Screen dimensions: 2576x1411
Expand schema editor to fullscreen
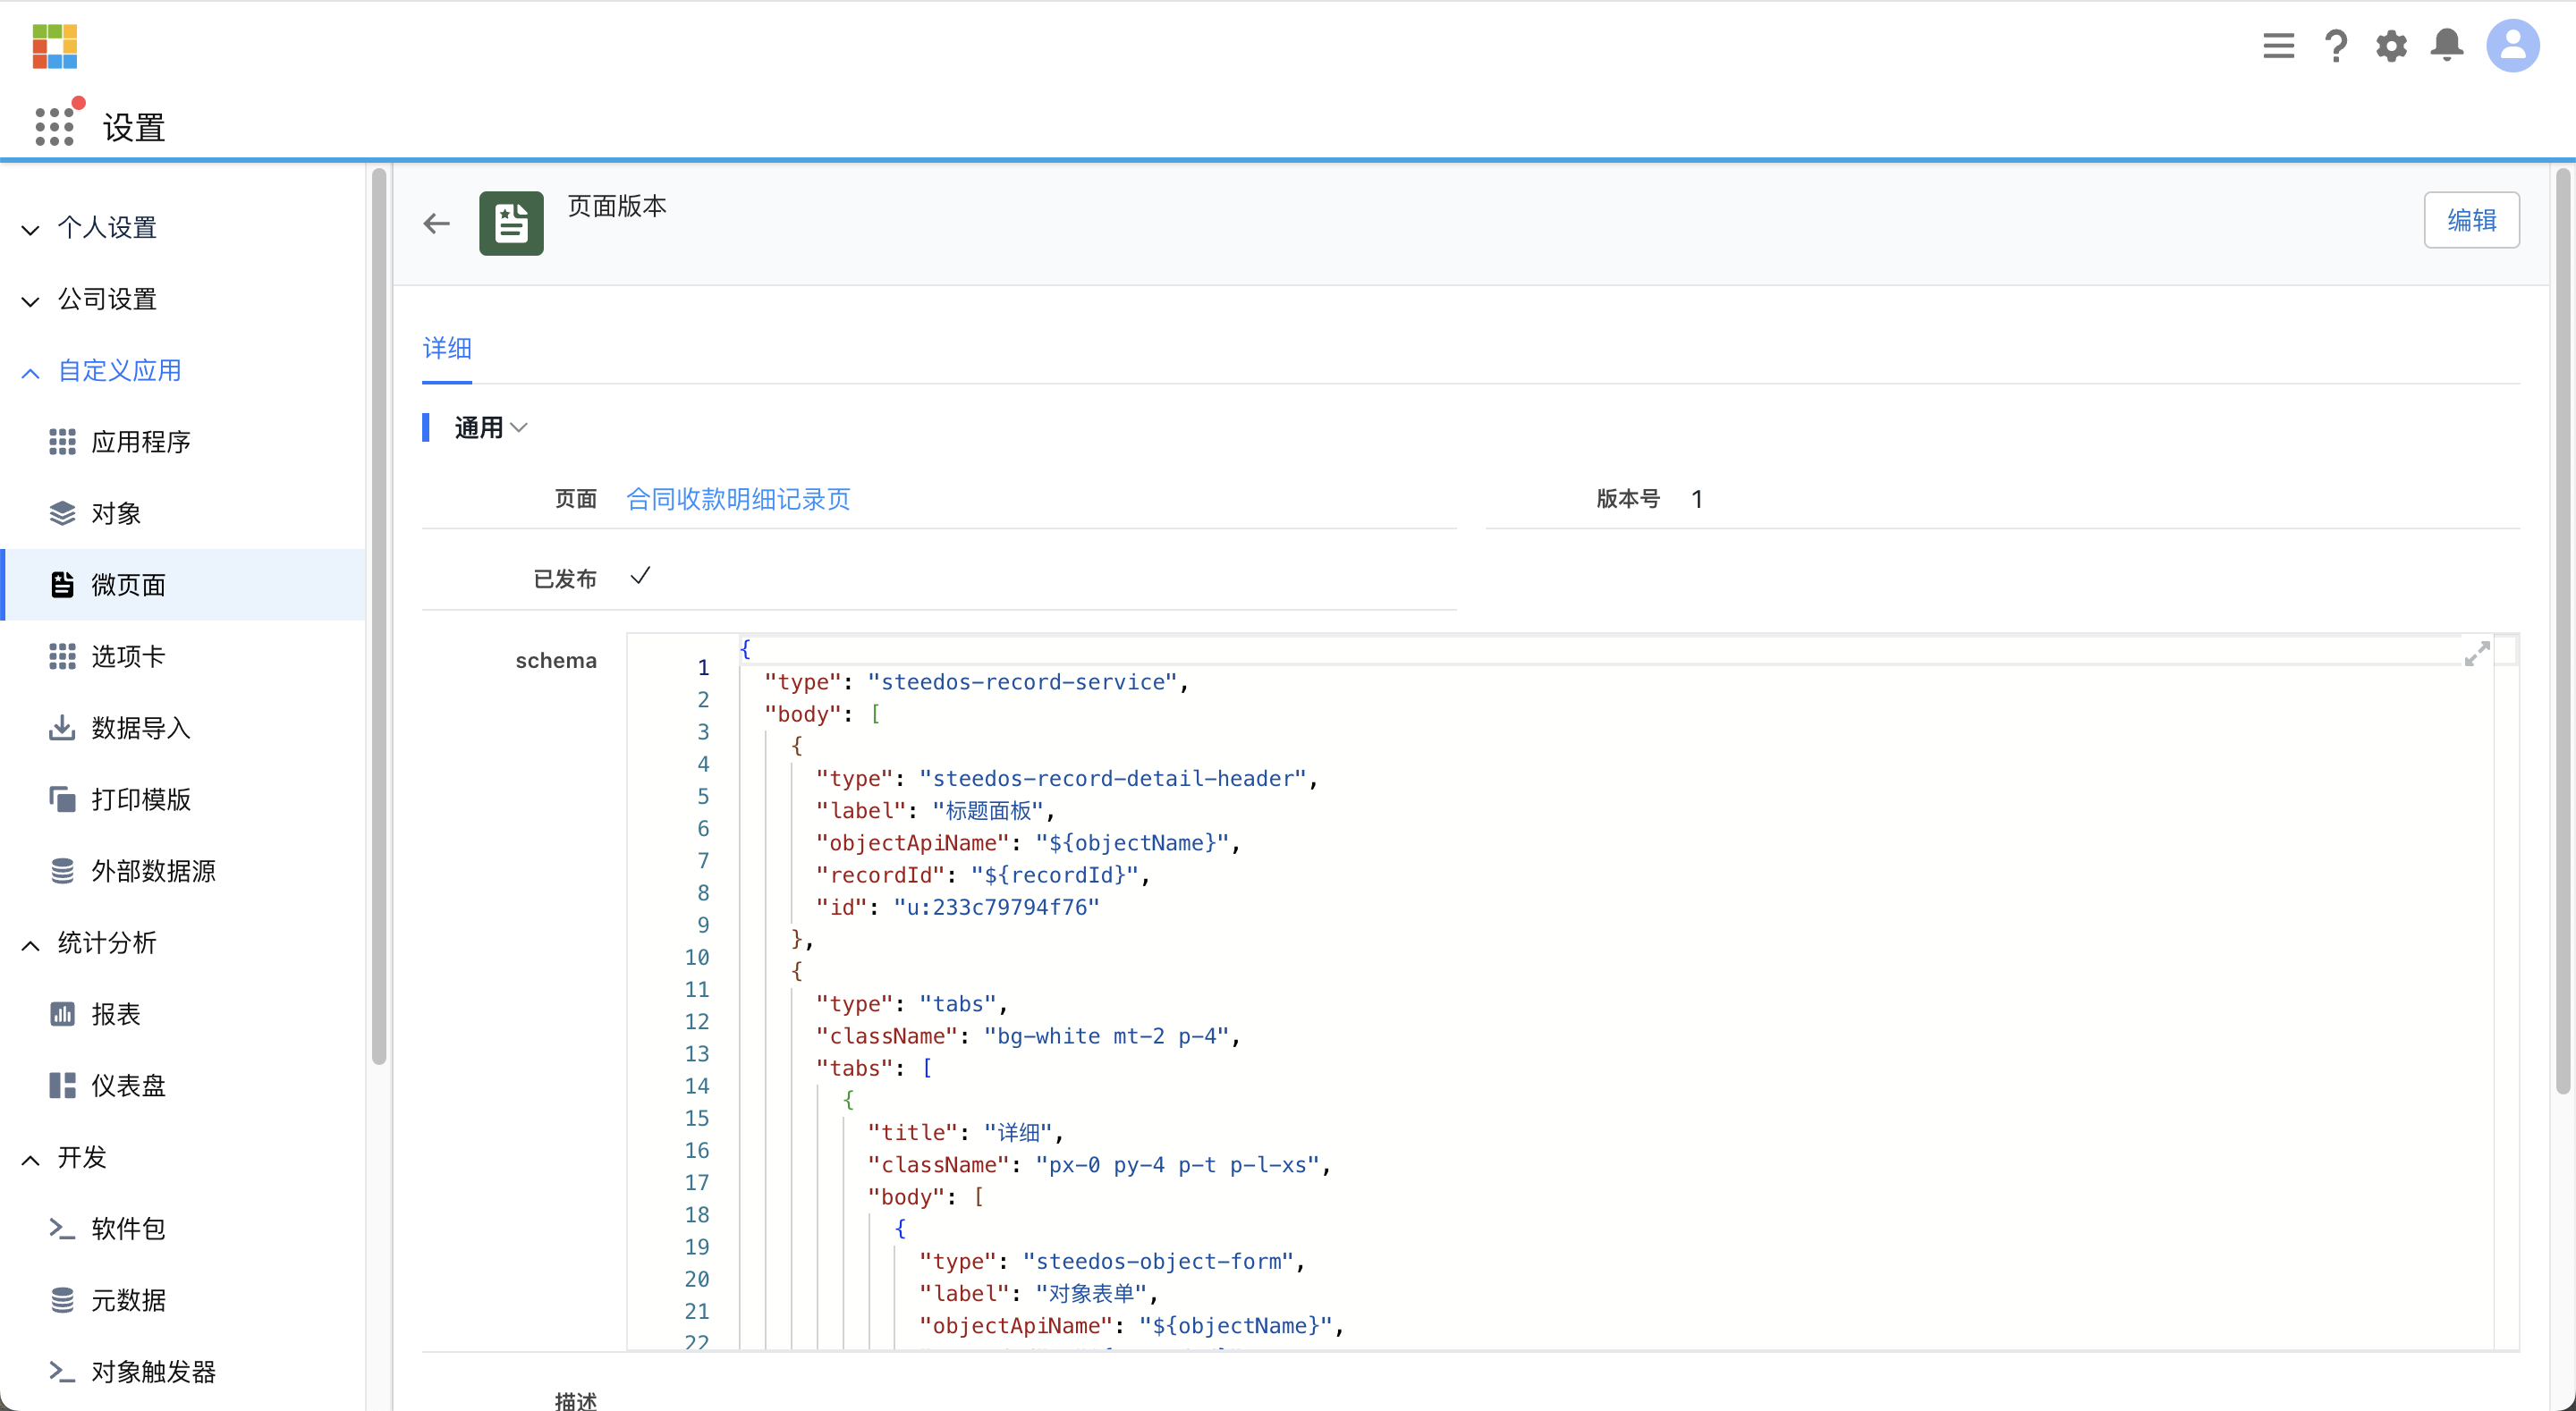[2476, 654]
